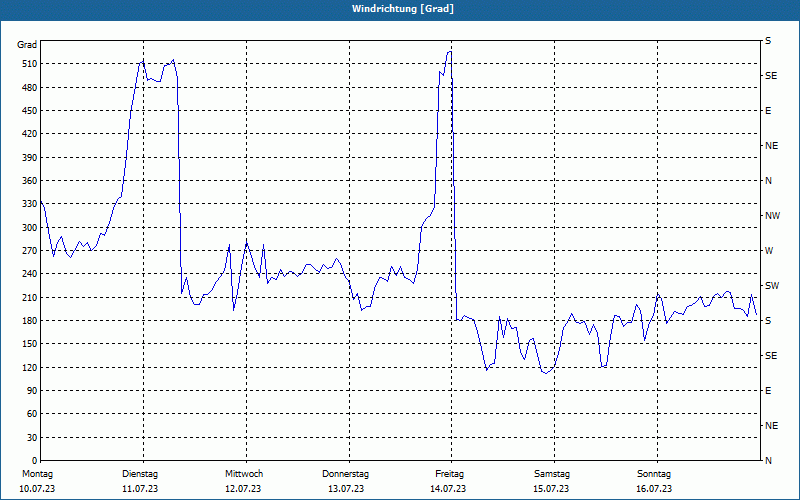This screenshot has height=500, width=800.
Task: Click the 0 degree axis label
Action: [34, 461]
